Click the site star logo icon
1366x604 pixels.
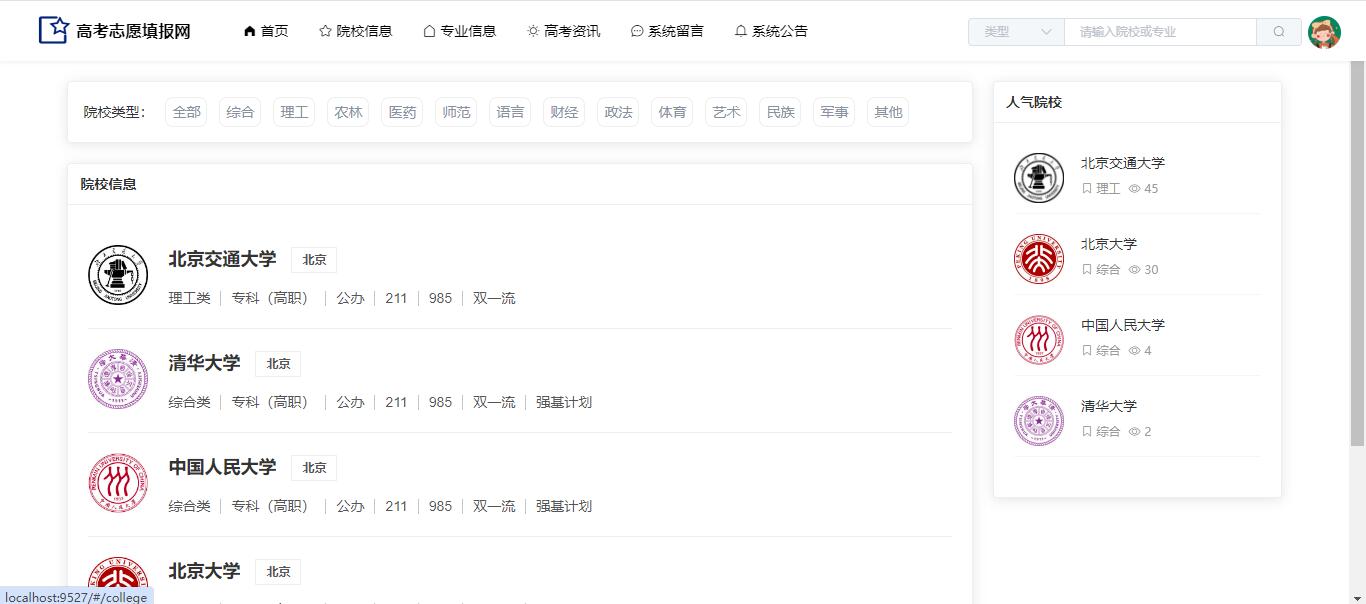pyautogui.click(x=53, y=30)
